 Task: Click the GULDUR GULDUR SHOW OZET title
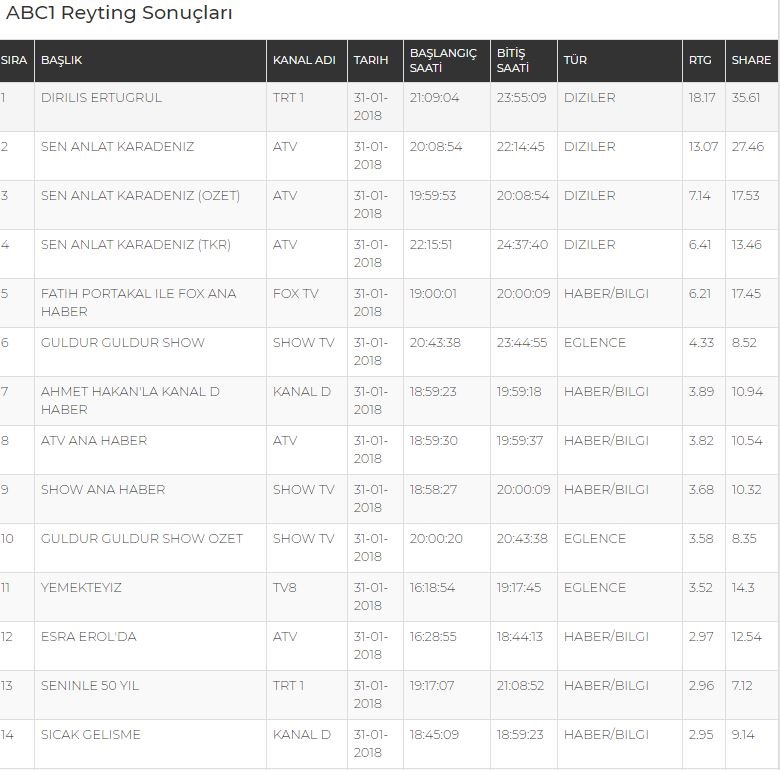click(142, 539)
